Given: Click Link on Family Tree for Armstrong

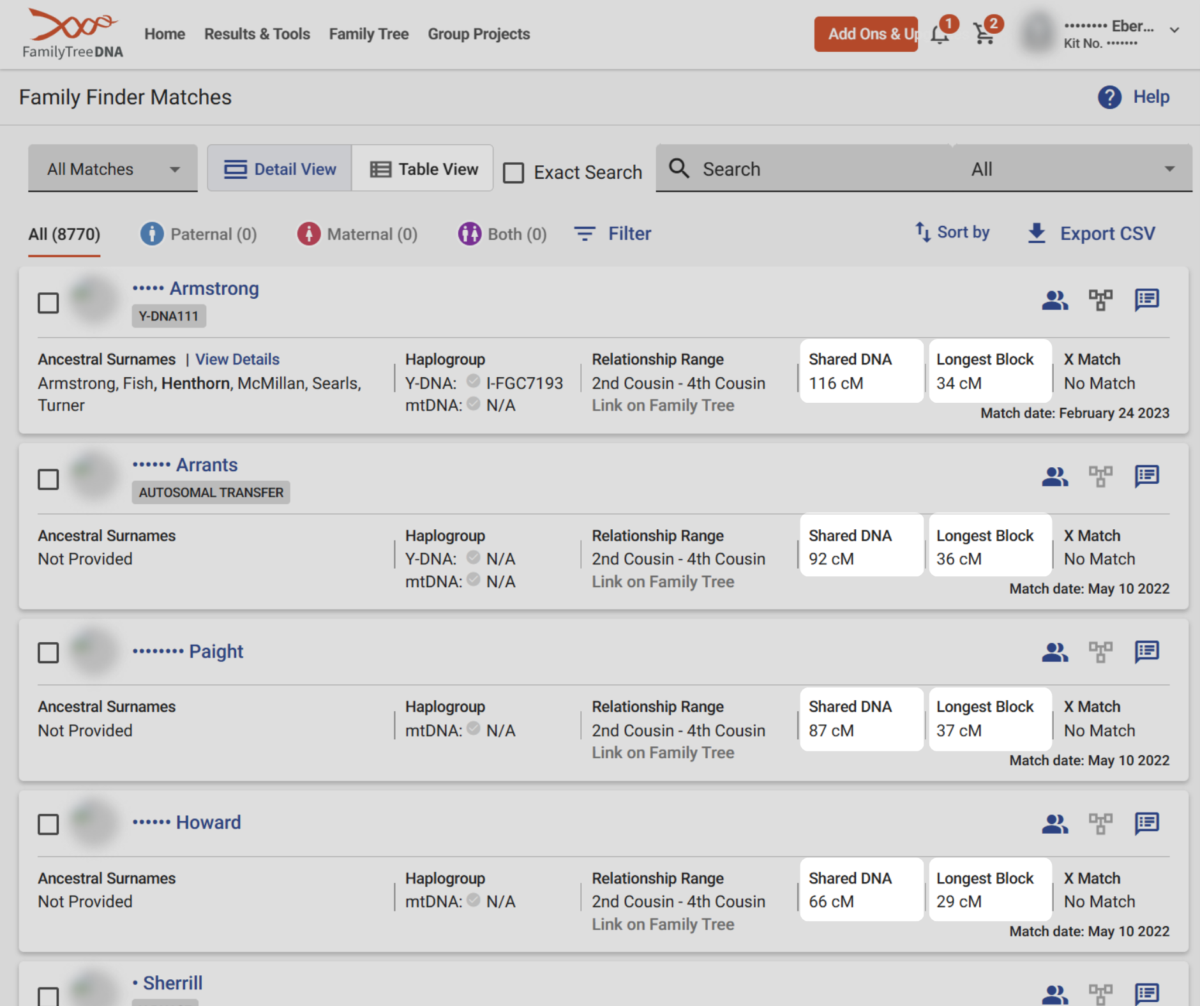Looking at the screenshot, I should [x=663, y=405].
